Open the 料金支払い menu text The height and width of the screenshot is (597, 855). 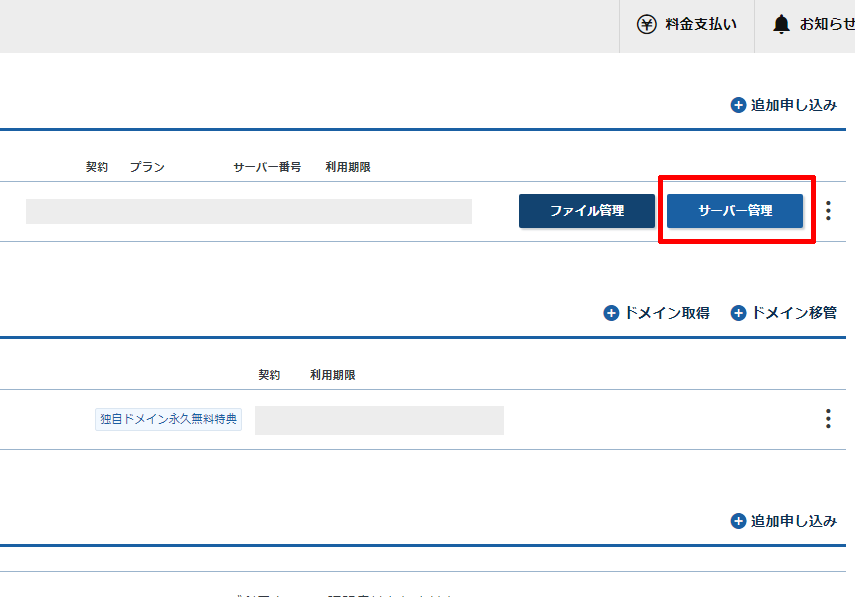coord(701,24)
